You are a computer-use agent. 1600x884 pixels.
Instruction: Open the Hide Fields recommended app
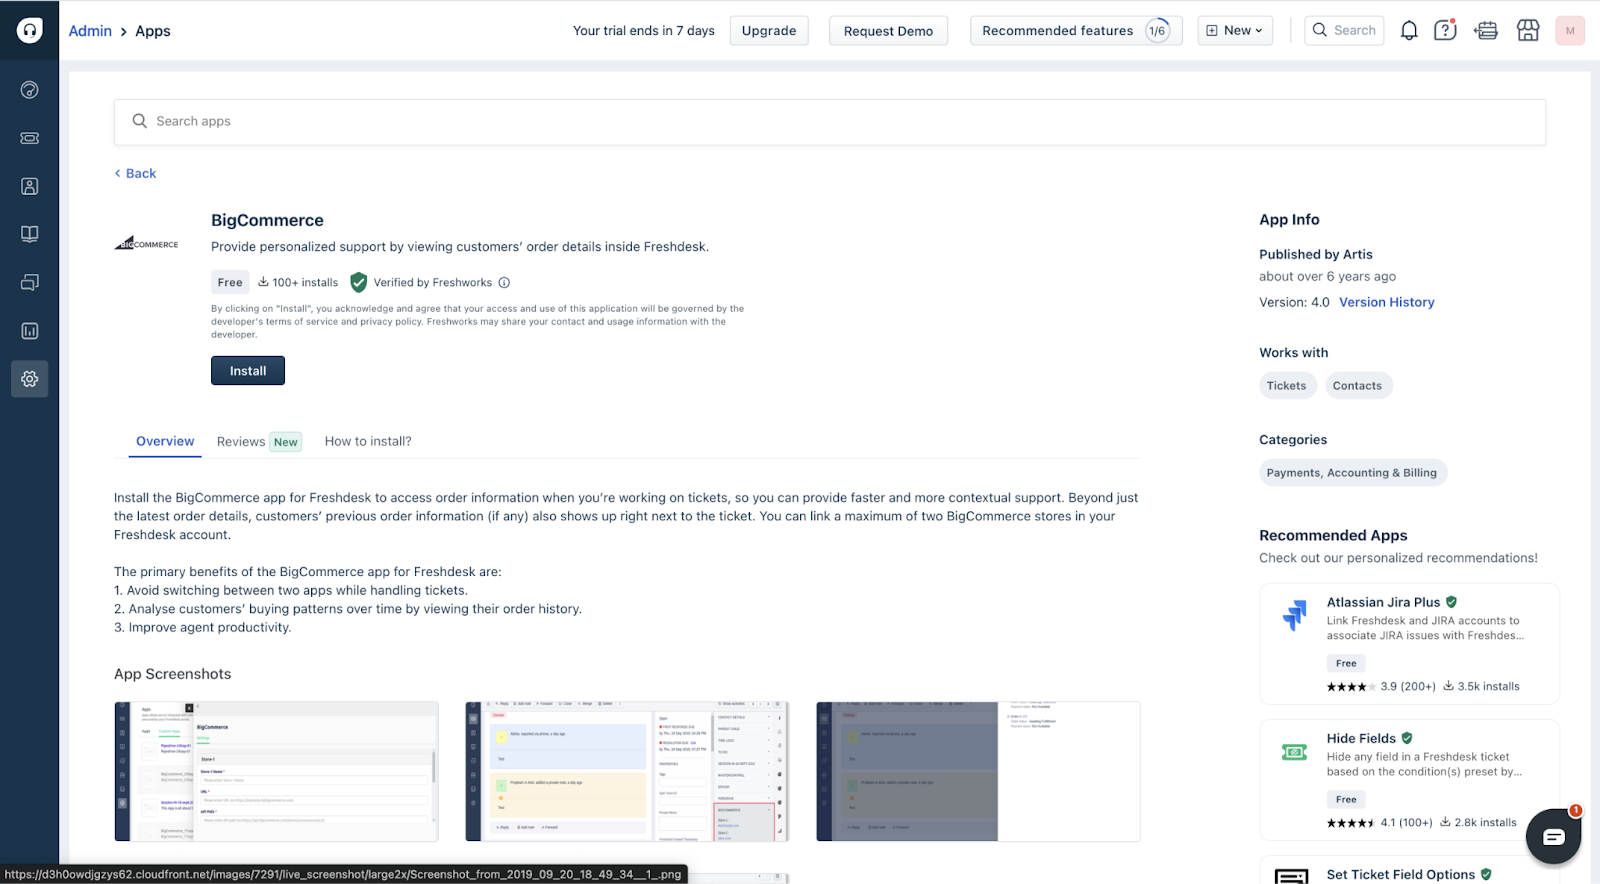point(1409,780)
